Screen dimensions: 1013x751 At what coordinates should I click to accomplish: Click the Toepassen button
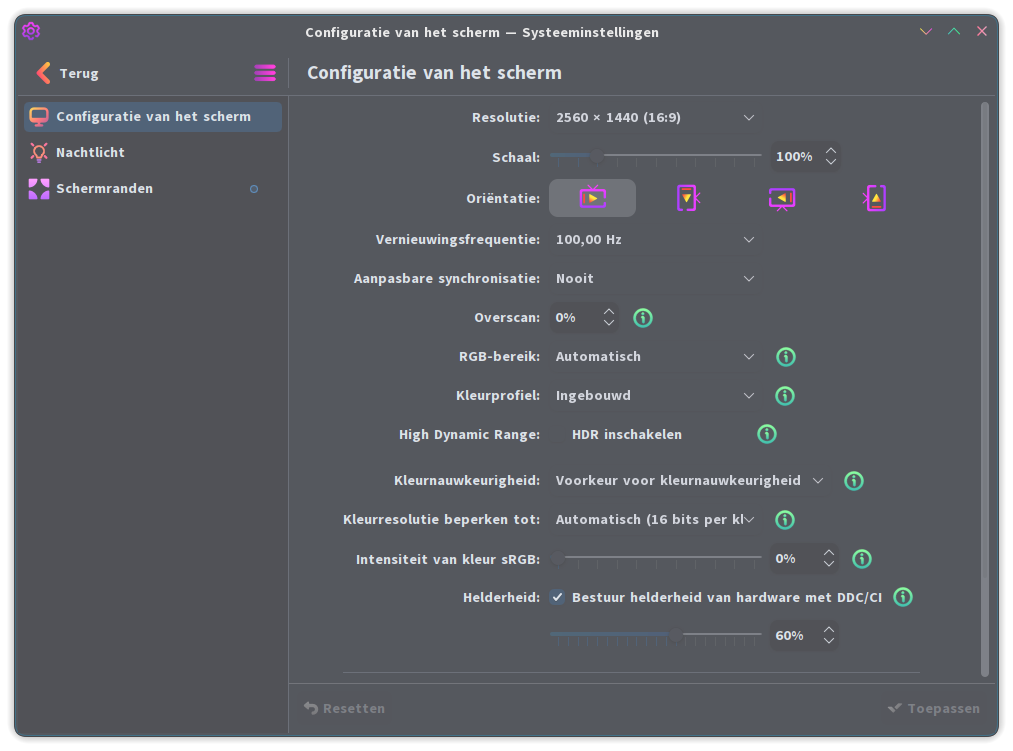934,708
